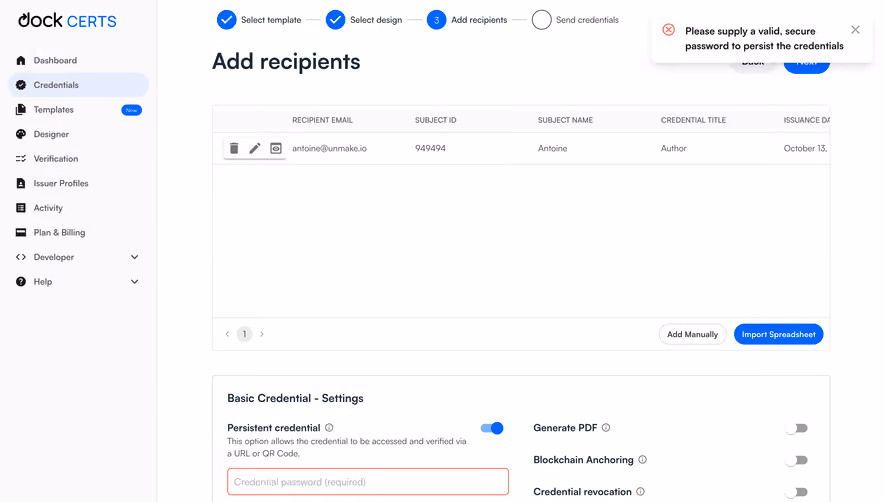The height and width of the screenshot is (502, 885).
Task: Enable the Blockchain Anchoring toggle
Action: click(797, 460)
